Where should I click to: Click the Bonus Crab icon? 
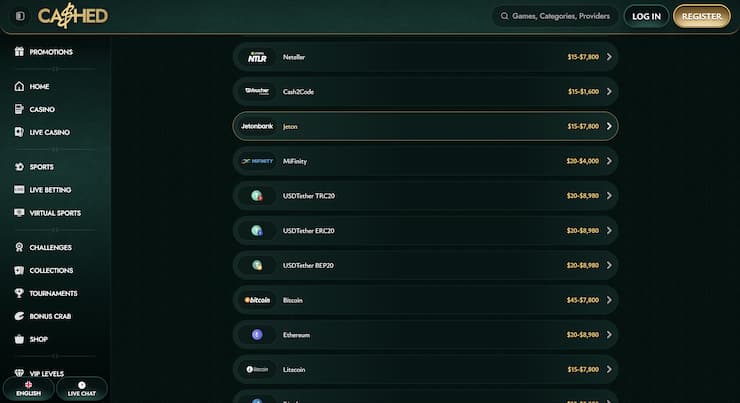[19, 316]
